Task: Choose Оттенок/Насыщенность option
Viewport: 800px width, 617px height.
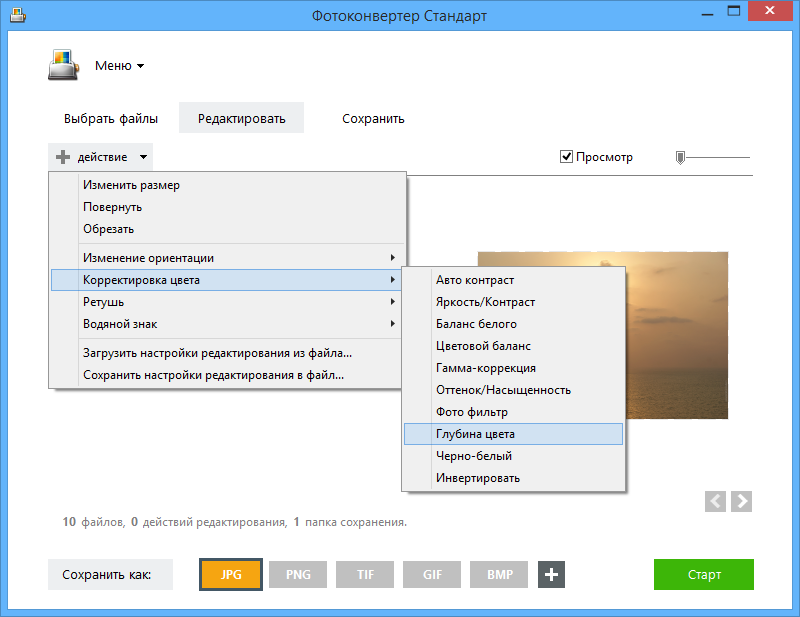Action: click(513, 389)
